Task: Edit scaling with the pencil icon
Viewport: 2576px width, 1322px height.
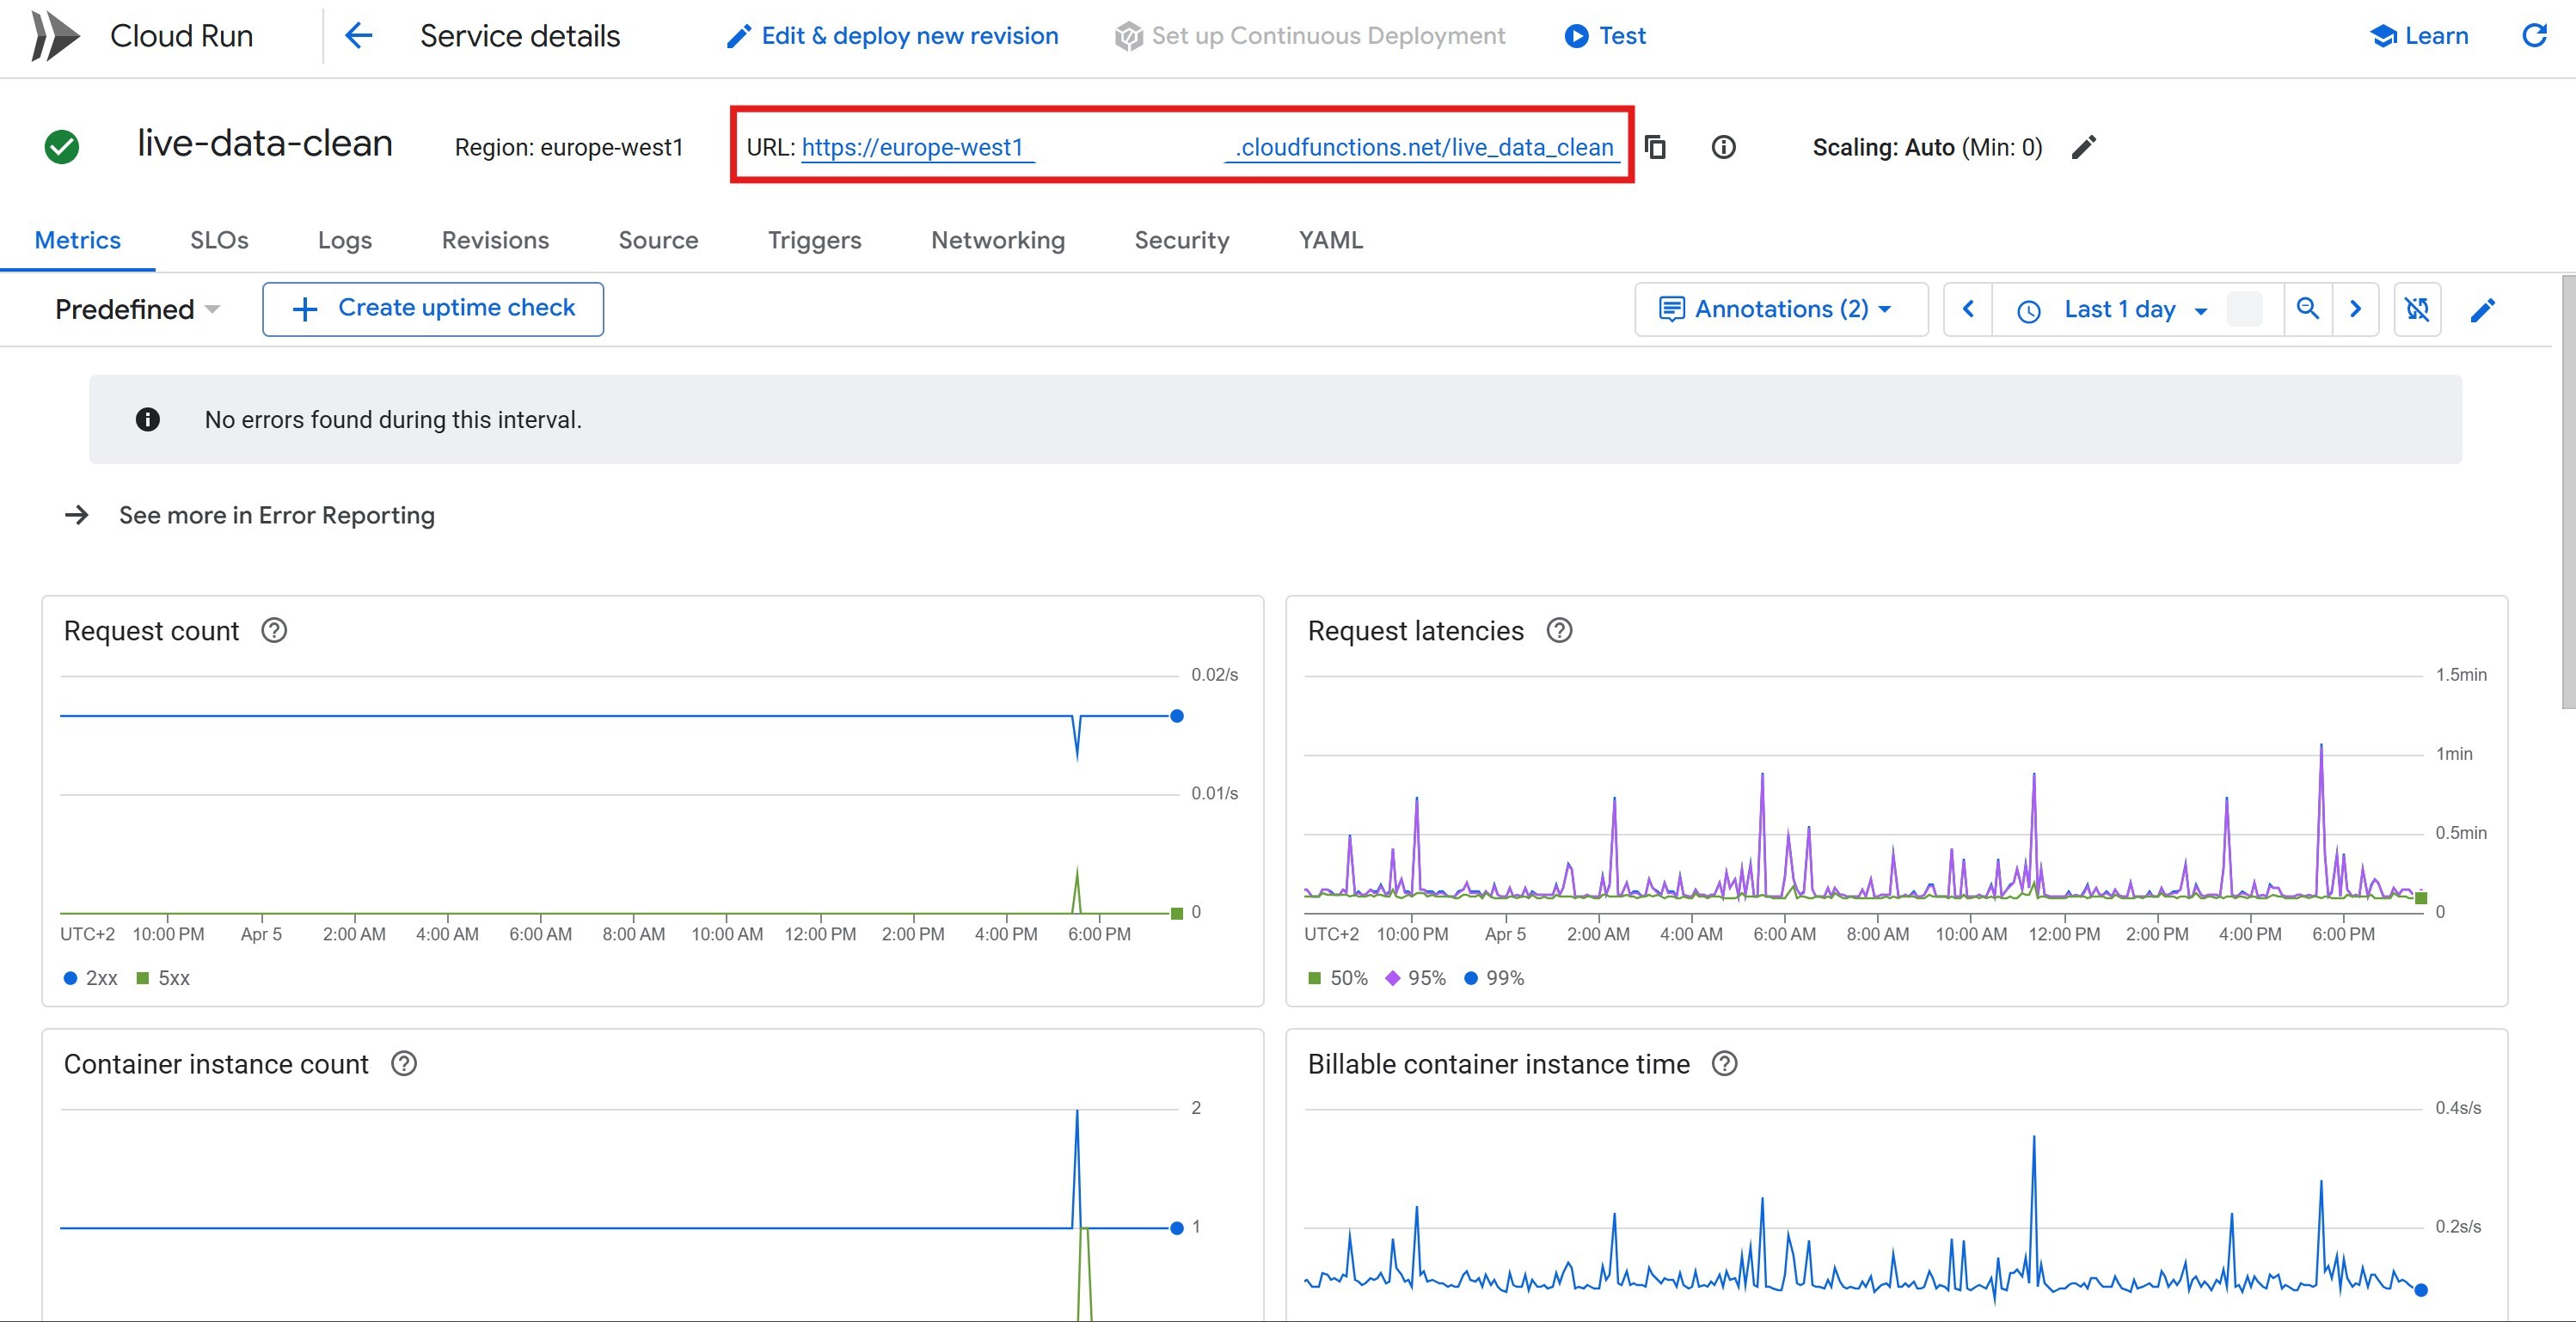Action: (x=2084, y=147)
